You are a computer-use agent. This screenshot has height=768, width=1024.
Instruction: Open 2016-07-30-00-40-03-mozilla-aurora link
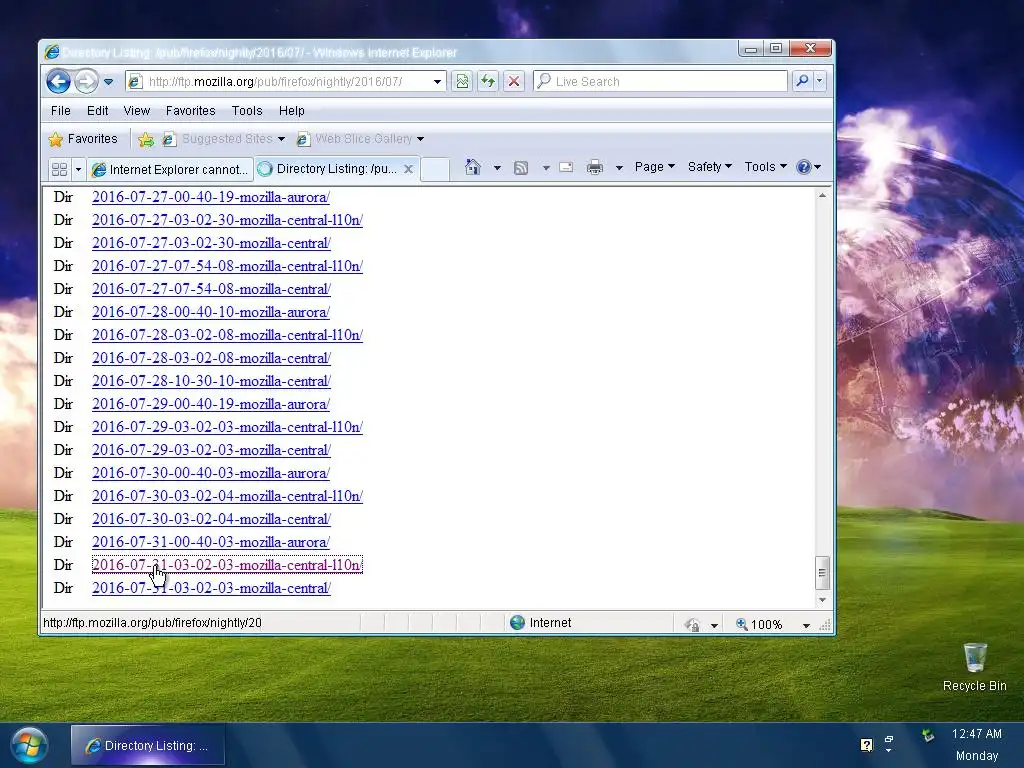tap(211, 473)
